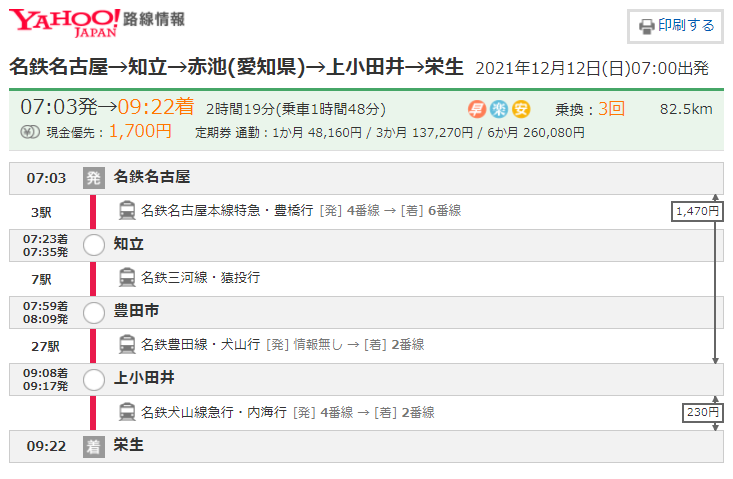
Task: Click the 名鉄三河線・猿投行 line name
Action: coord(201,278)
